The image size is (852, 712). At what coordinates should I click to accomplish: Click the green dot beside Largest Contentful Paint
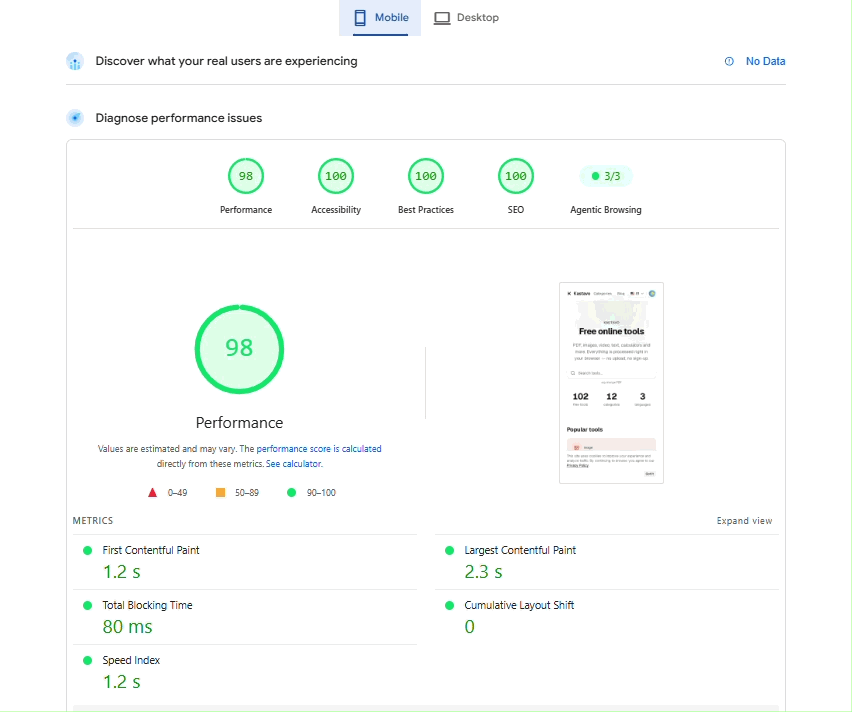click(449, 551)
